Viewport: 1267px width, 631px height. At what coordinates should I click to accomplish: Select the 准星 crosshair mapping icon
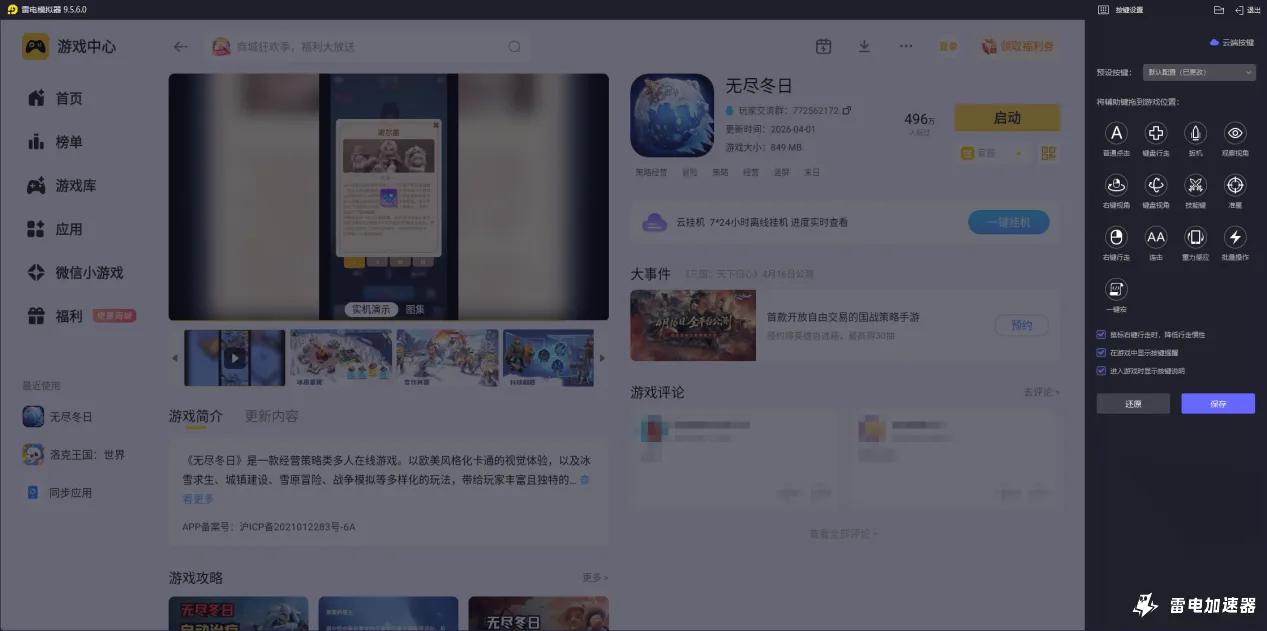pos(1235,184)
